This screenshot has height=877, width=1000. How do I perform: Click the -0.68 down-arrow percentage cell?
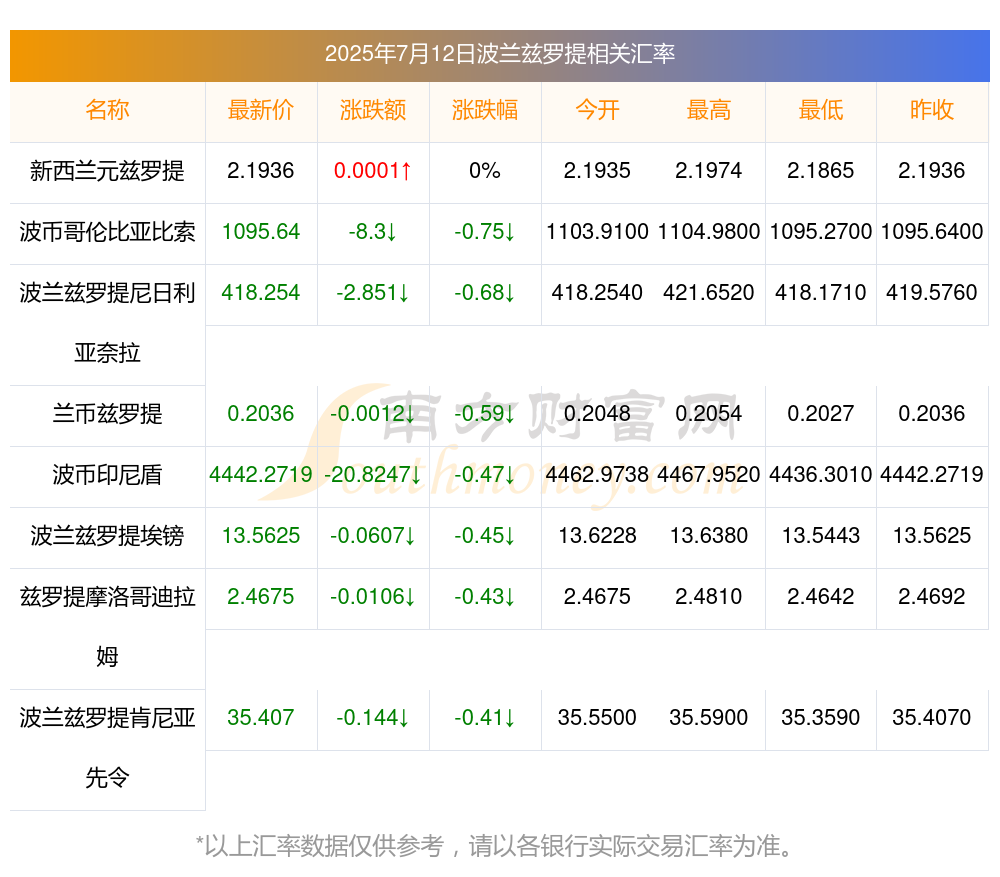[485, 293]
